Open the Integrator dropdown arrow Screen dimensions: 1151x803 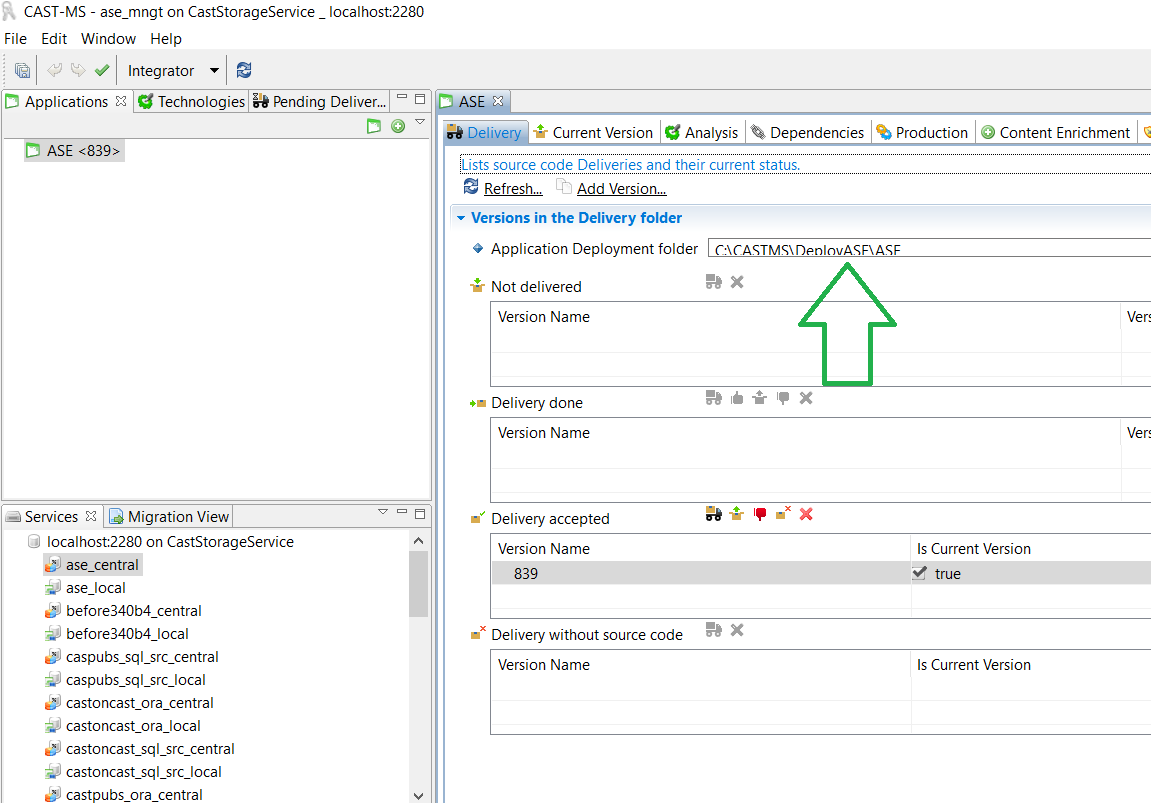214,71
